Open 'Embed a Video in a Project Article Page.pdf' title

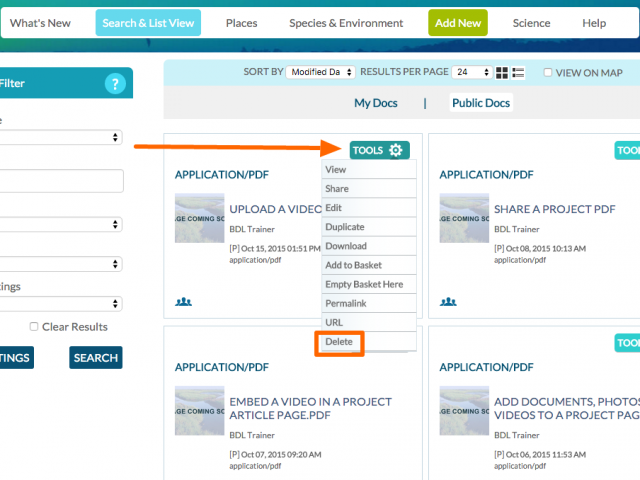tap(311, 408)
